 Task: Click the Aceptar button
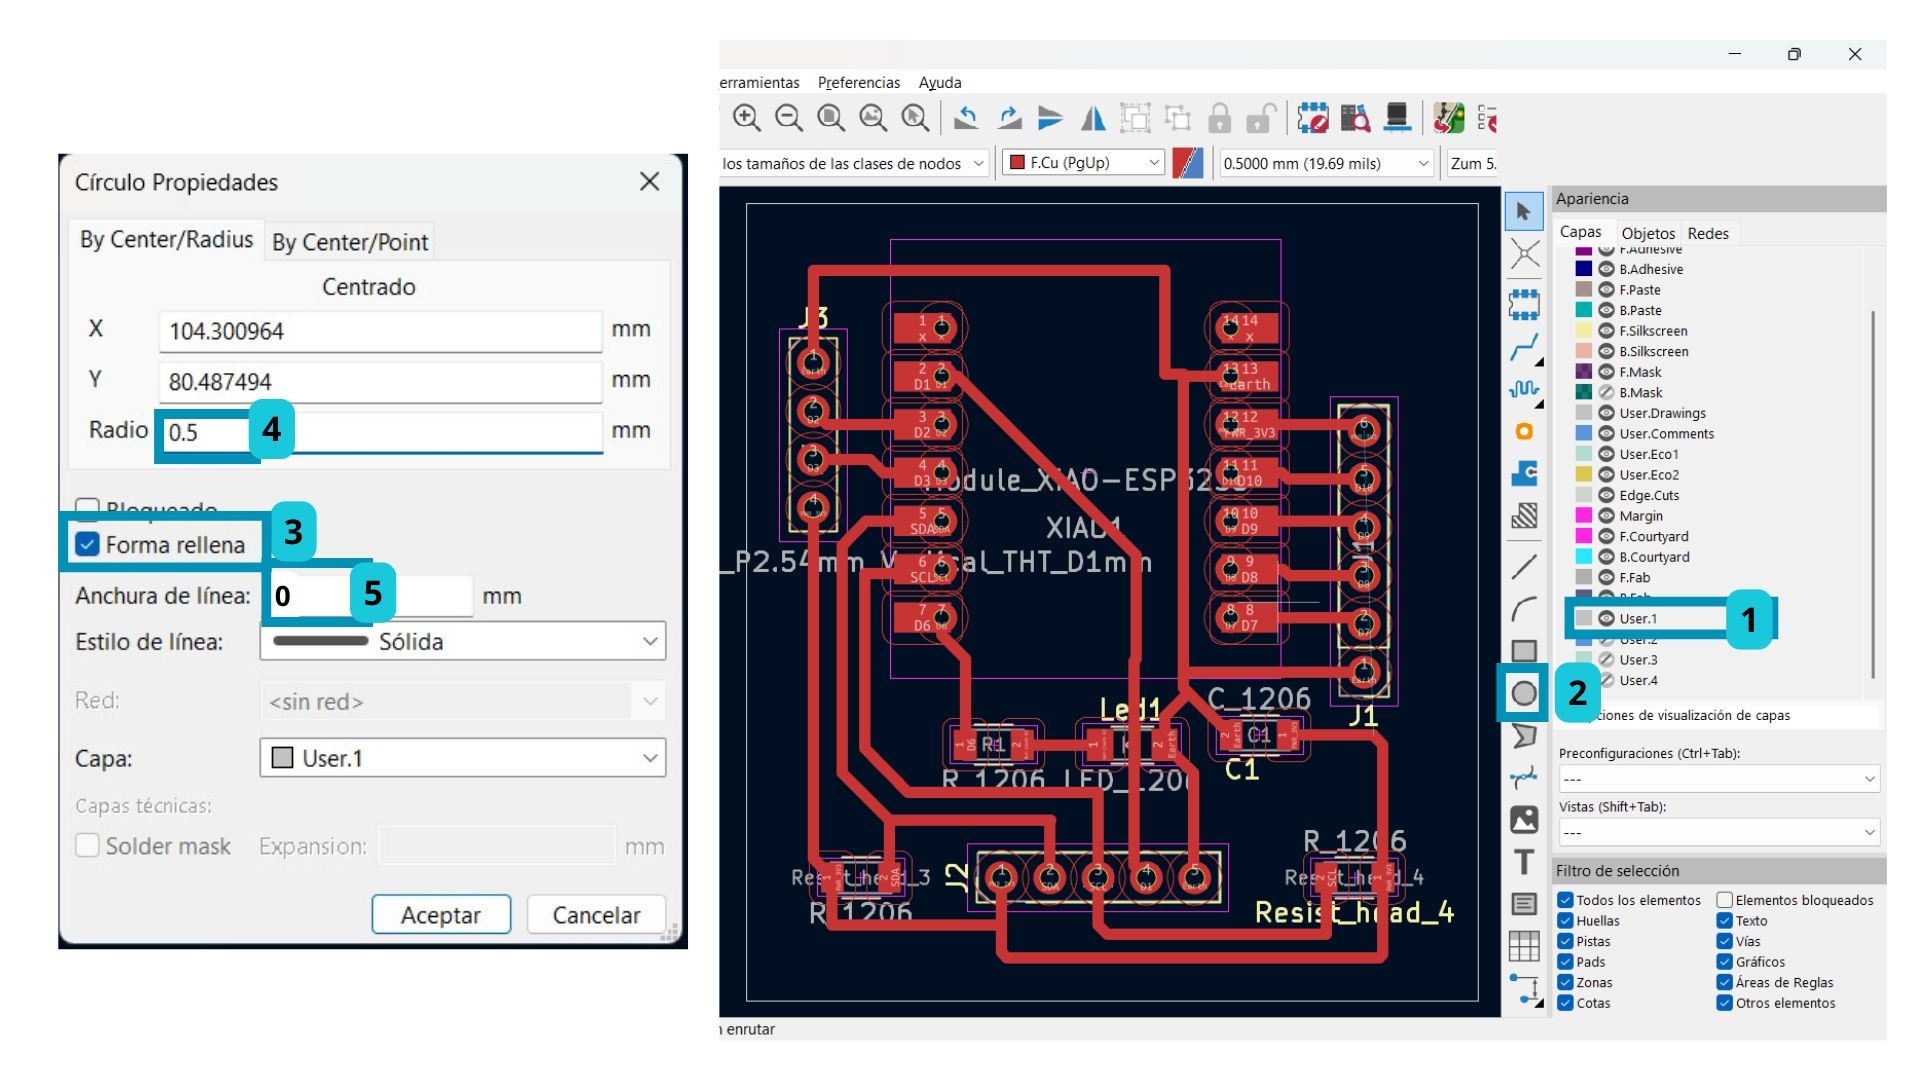[440, 914]
